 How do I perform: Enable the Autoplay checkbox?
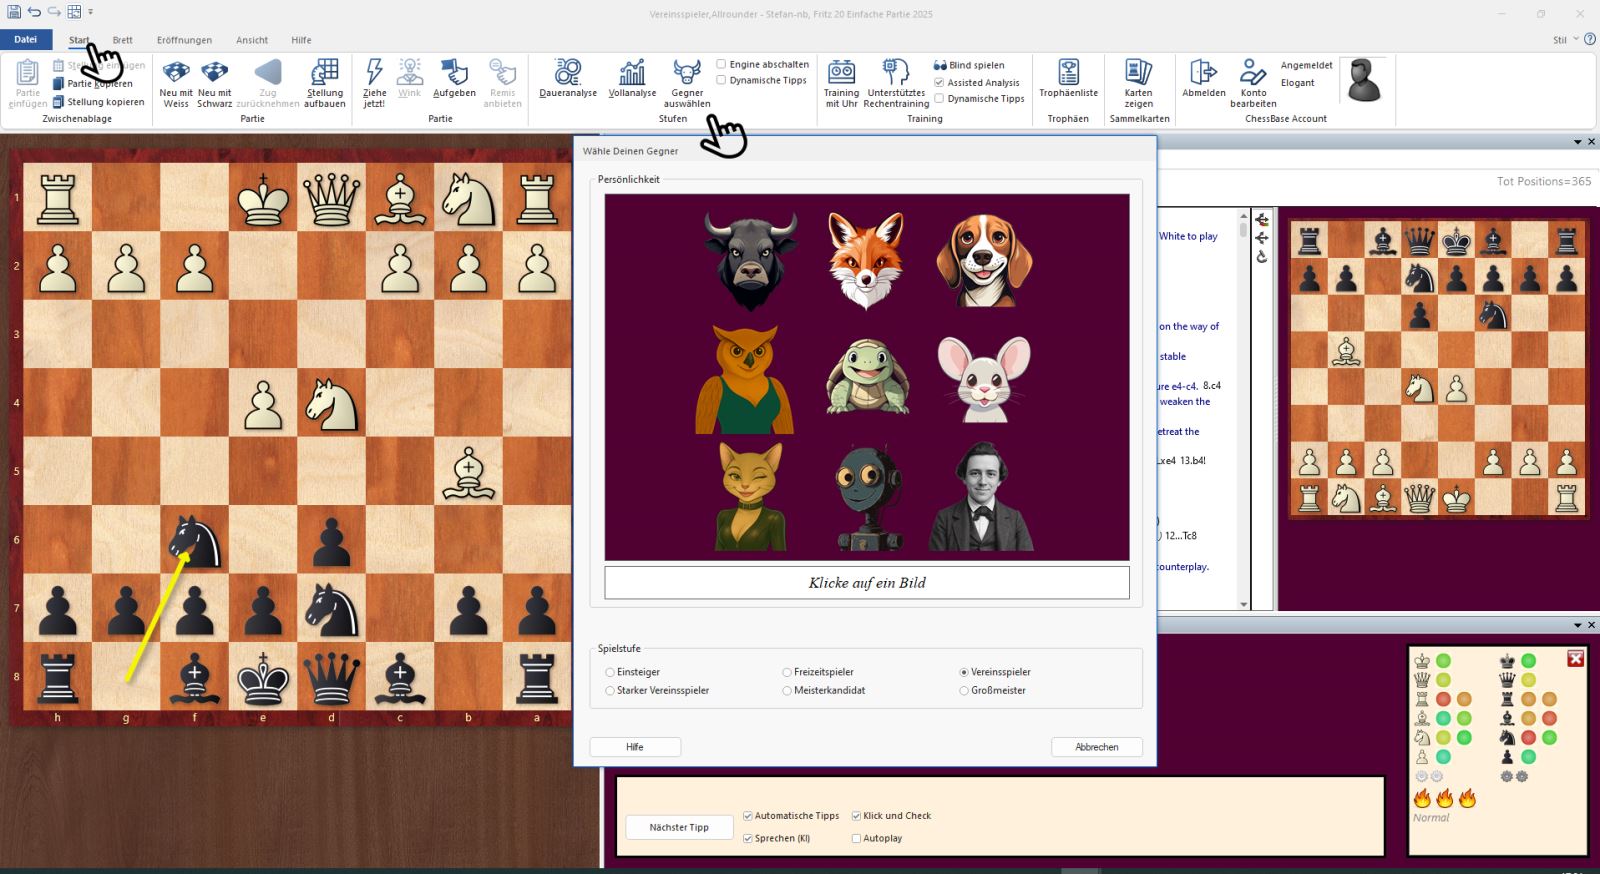pyautogui.click(x=856, y=839)
